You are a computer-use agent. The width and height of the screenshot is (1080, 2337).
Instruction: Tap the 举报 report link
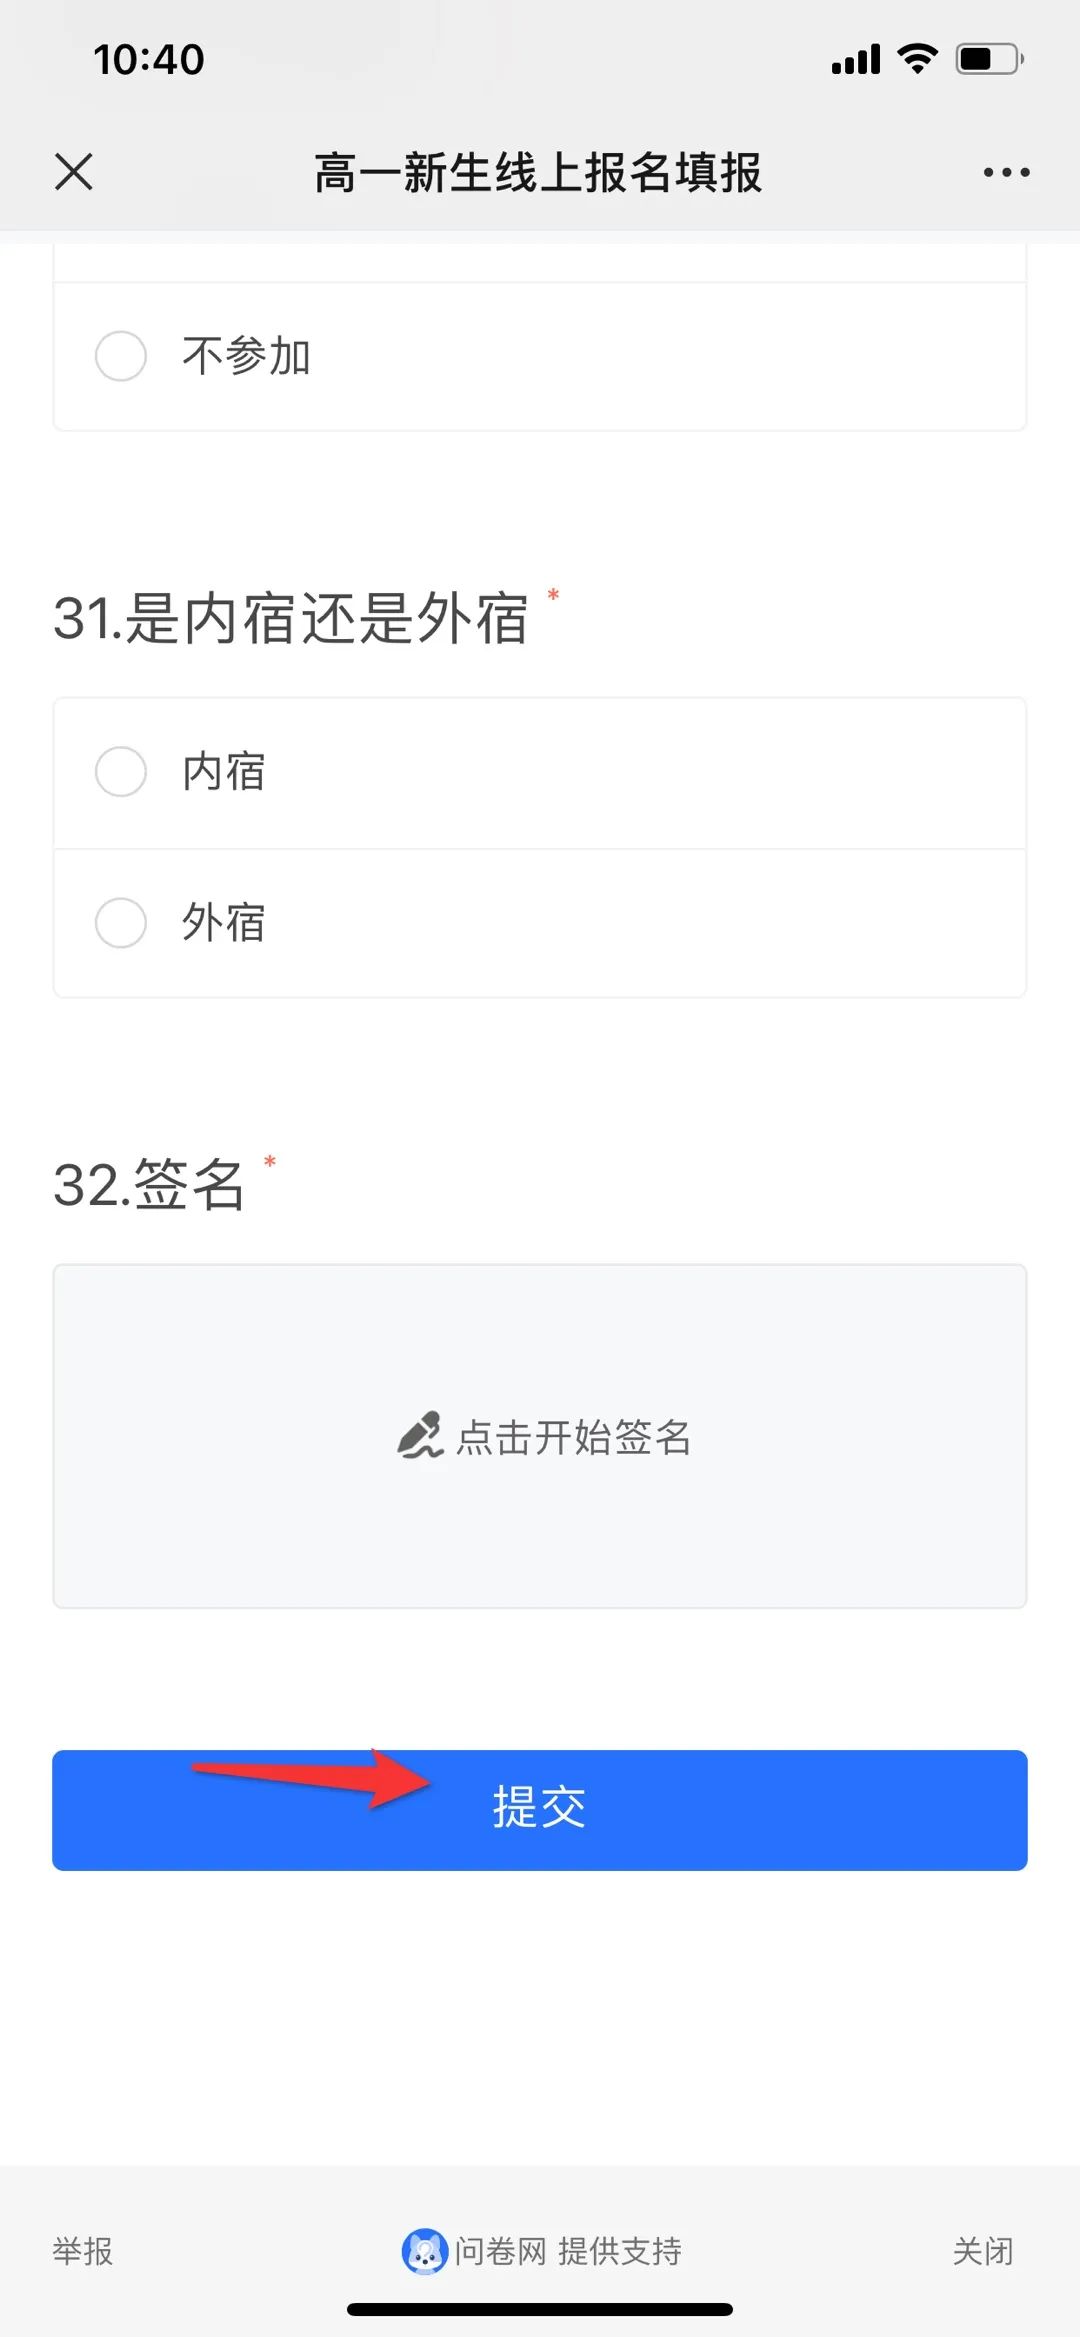[83, 2251]
